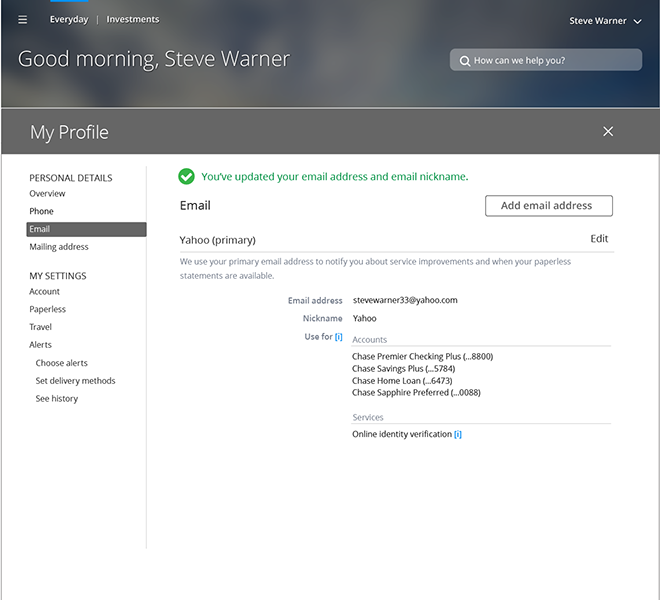Click Chase Premier Checking Plus (...8800)
Screen dimensions: 660x600
pos(423,357)
